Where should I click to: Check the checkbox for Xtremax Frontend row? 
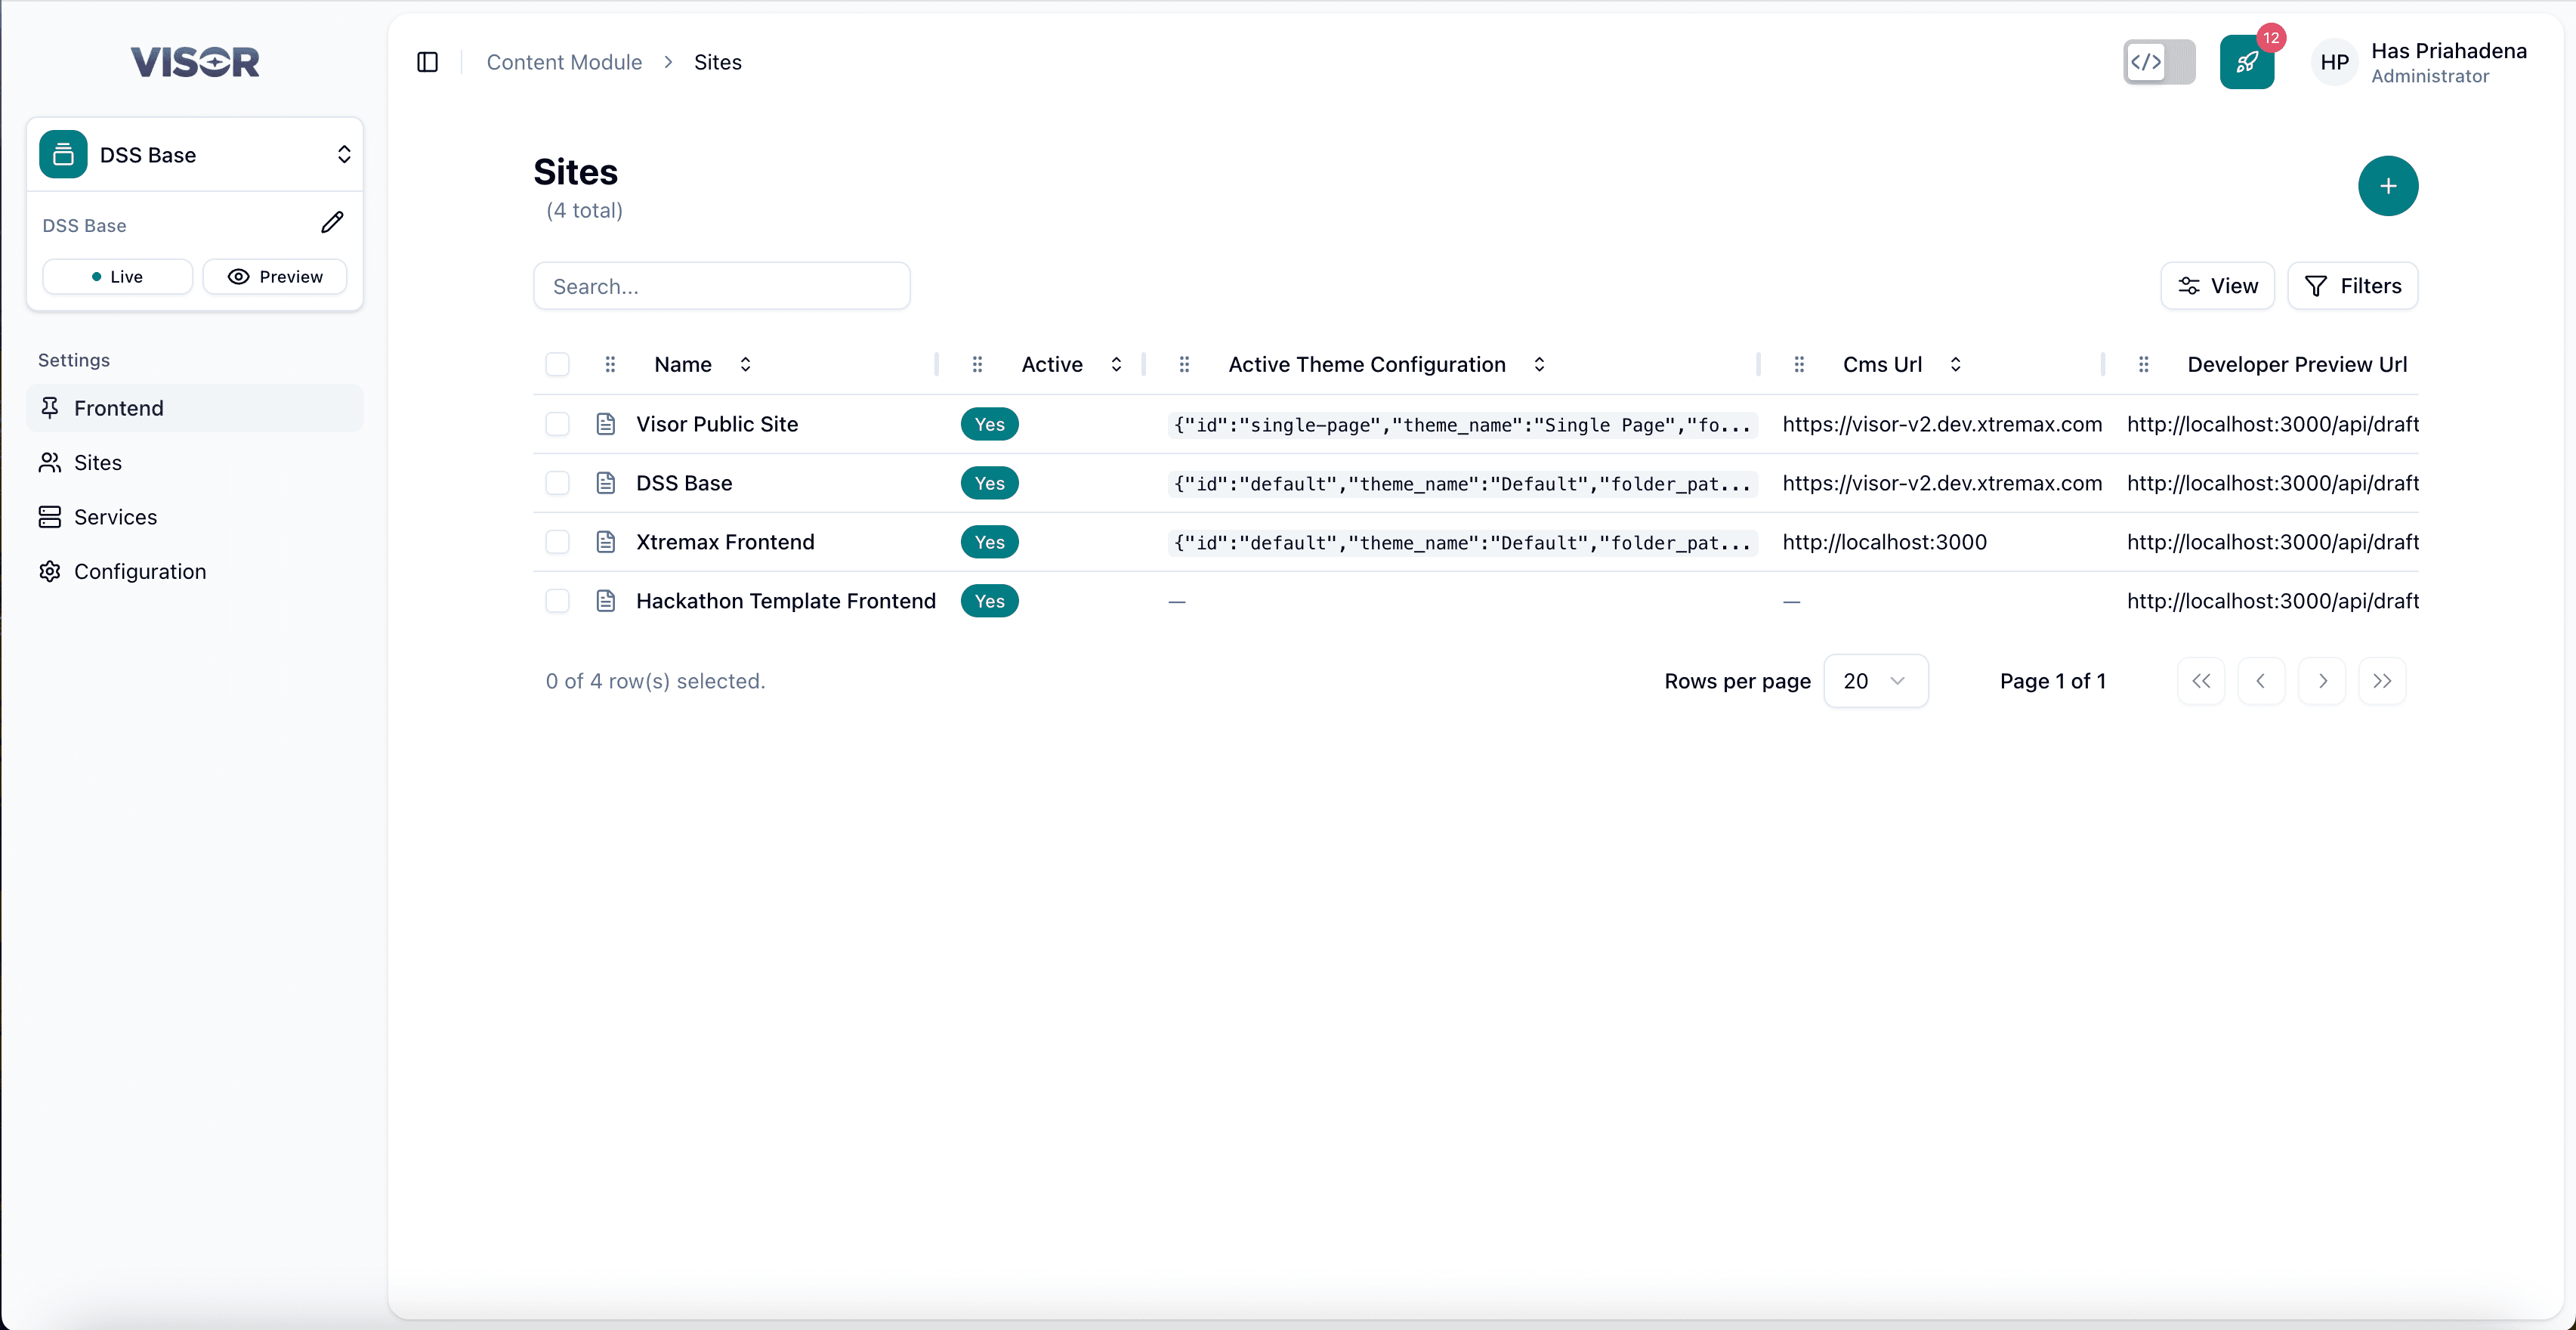click(557, 542)
